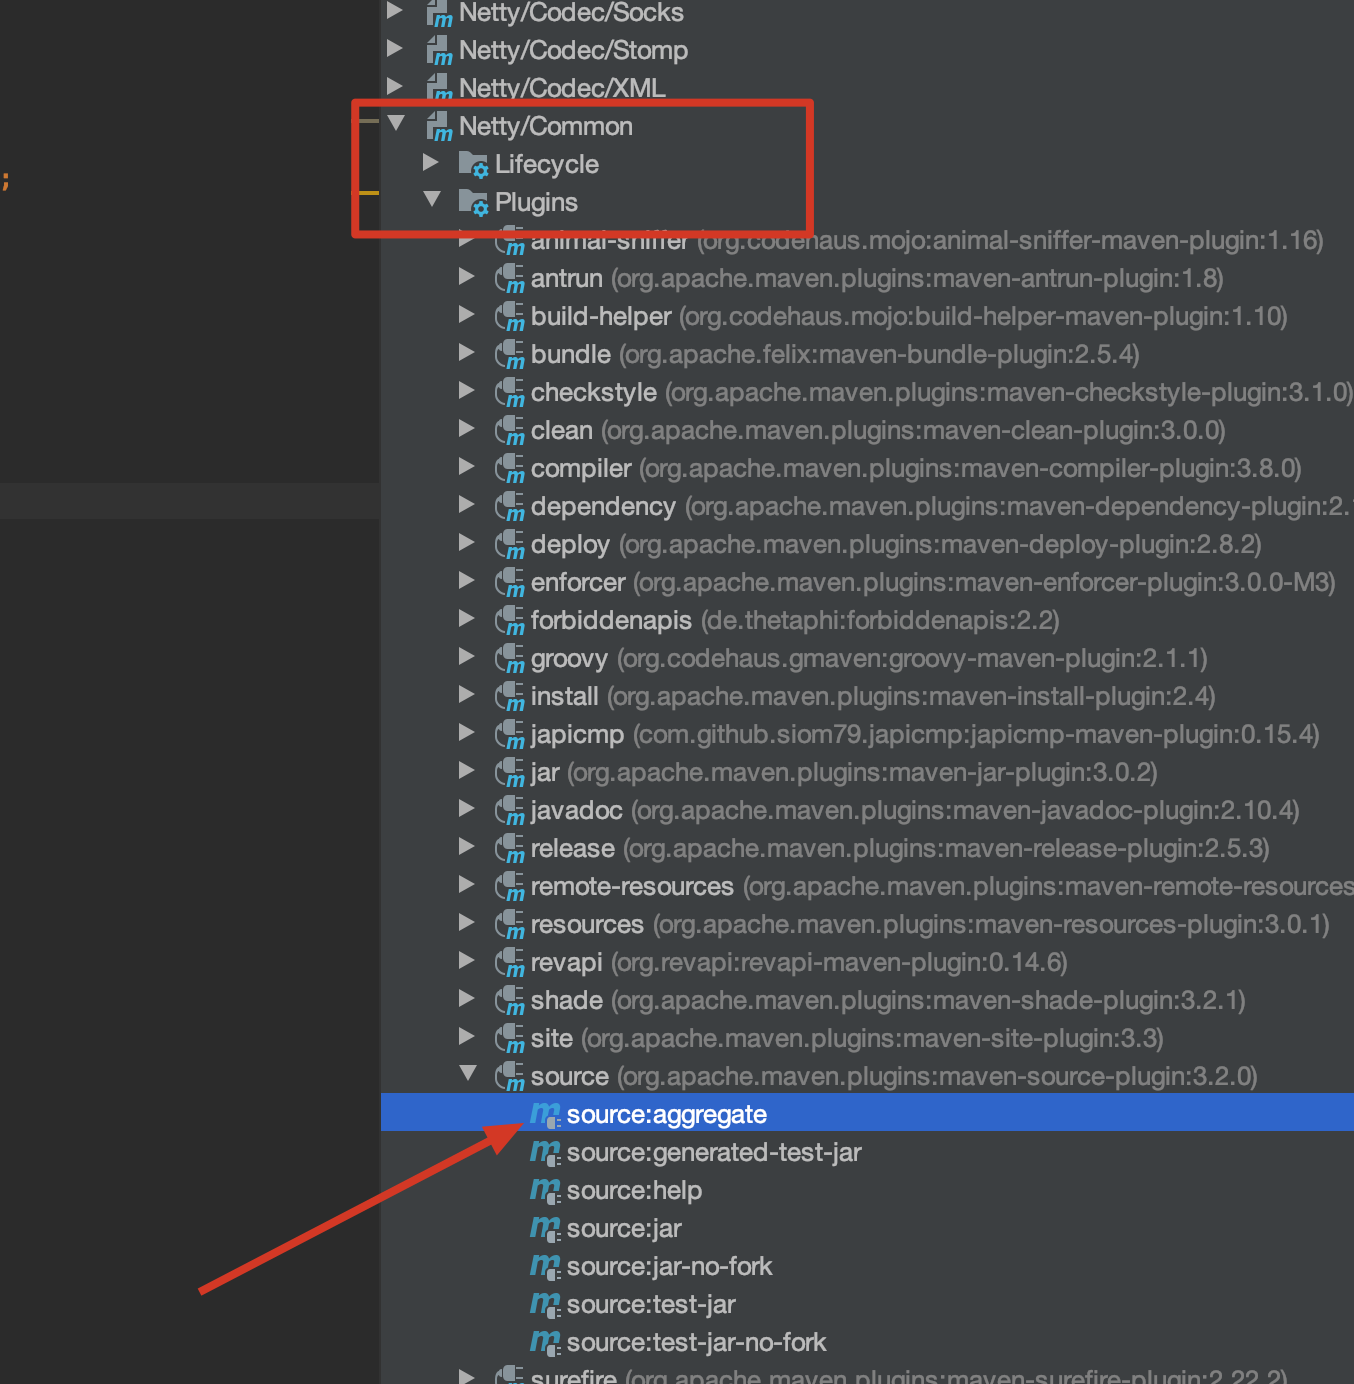
Task: Expand the resources plugin arrow
Action: click(466, 922)
